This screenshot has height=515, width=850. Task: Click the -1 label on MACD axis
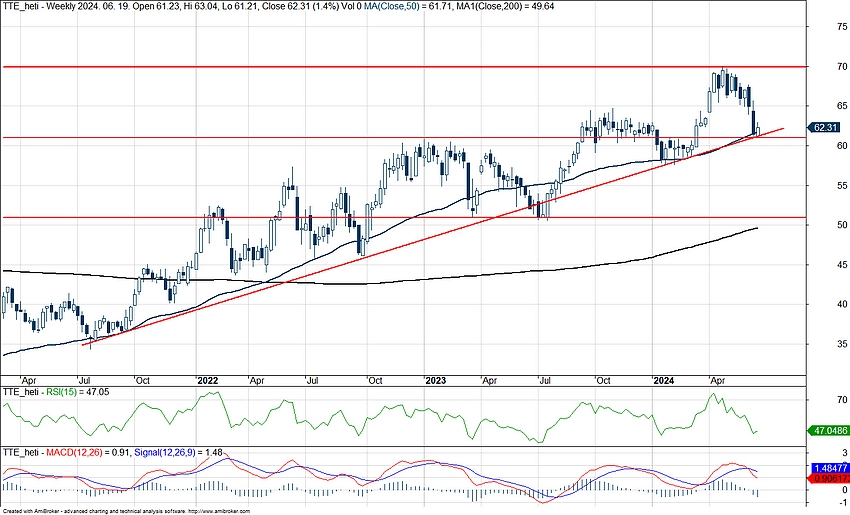coord(843,503)
